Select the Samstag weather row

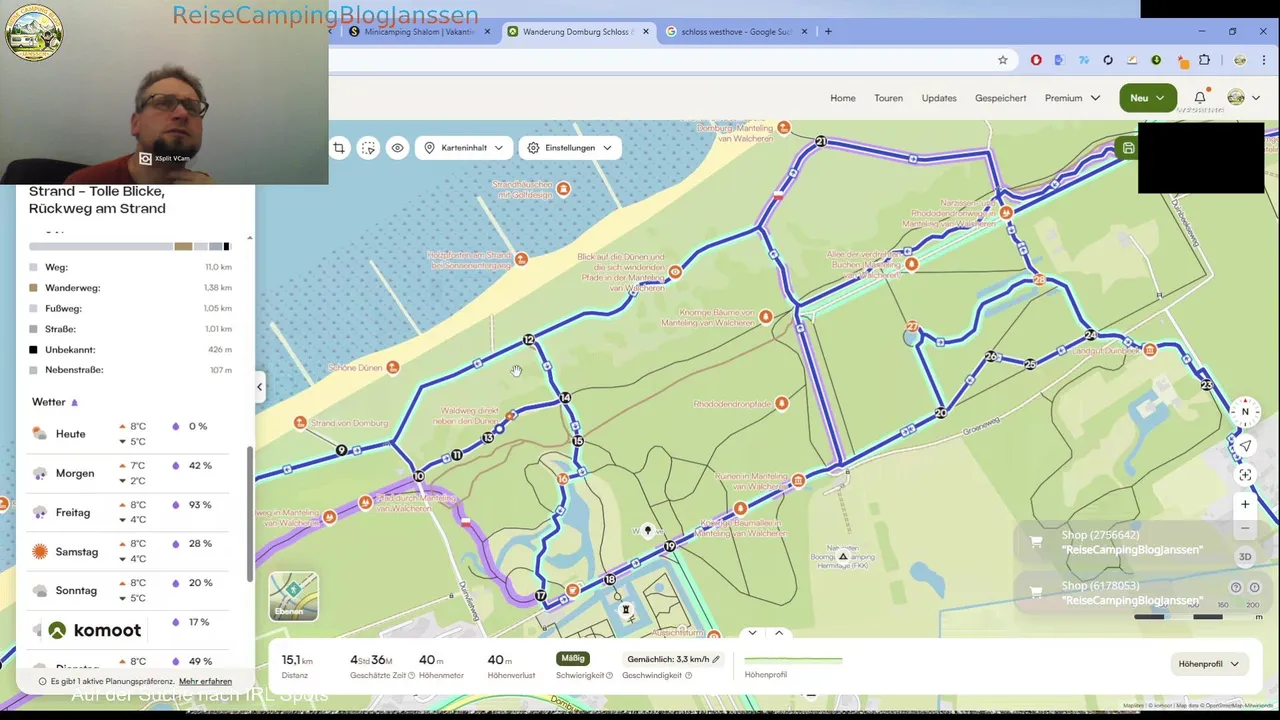[x=130, y=551]
